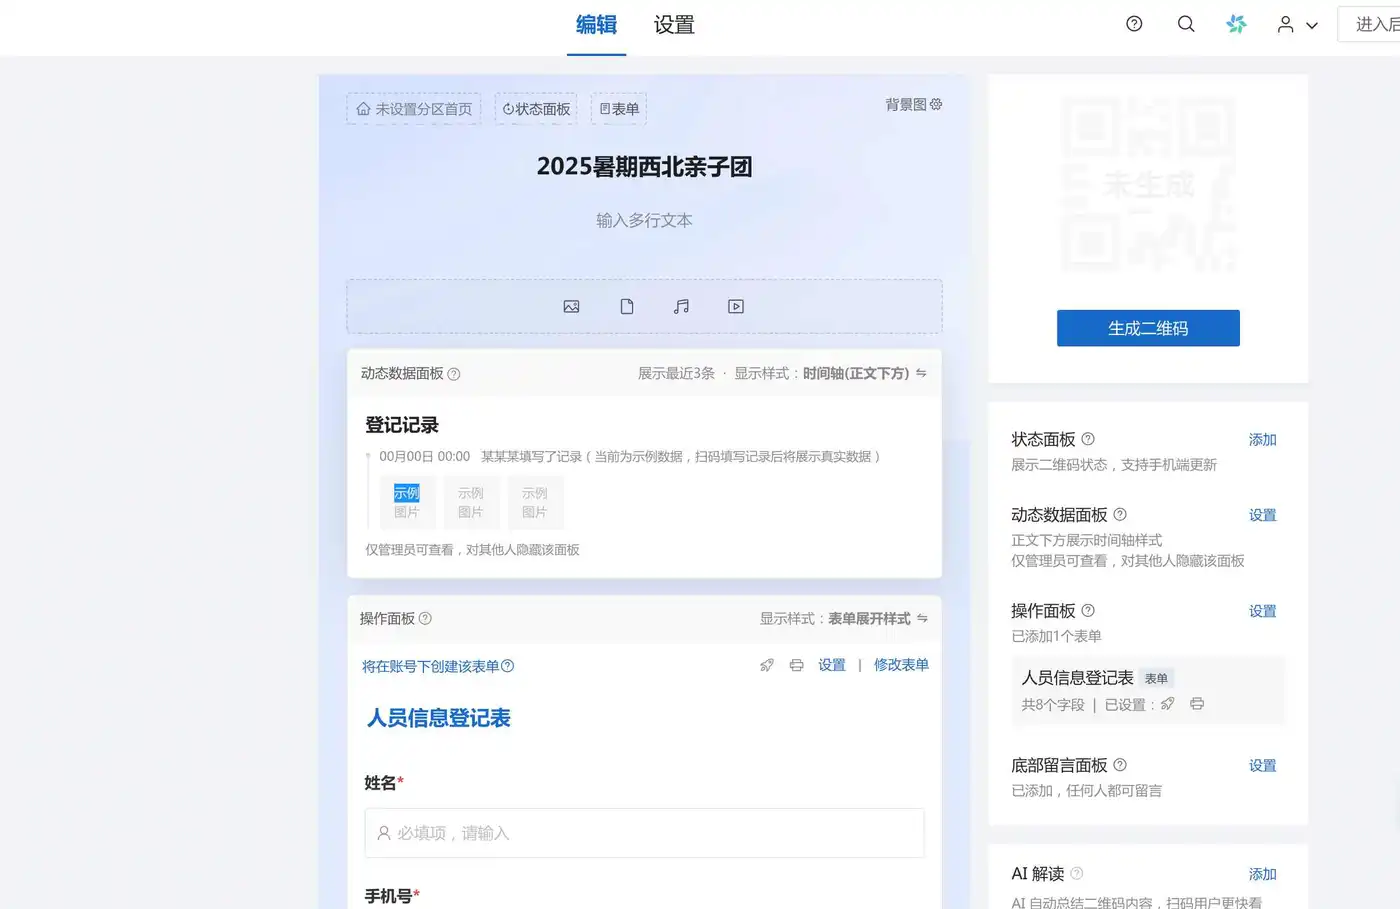
Task: Click the 输入多行文本 placeholder
Action: click(645, 220)
